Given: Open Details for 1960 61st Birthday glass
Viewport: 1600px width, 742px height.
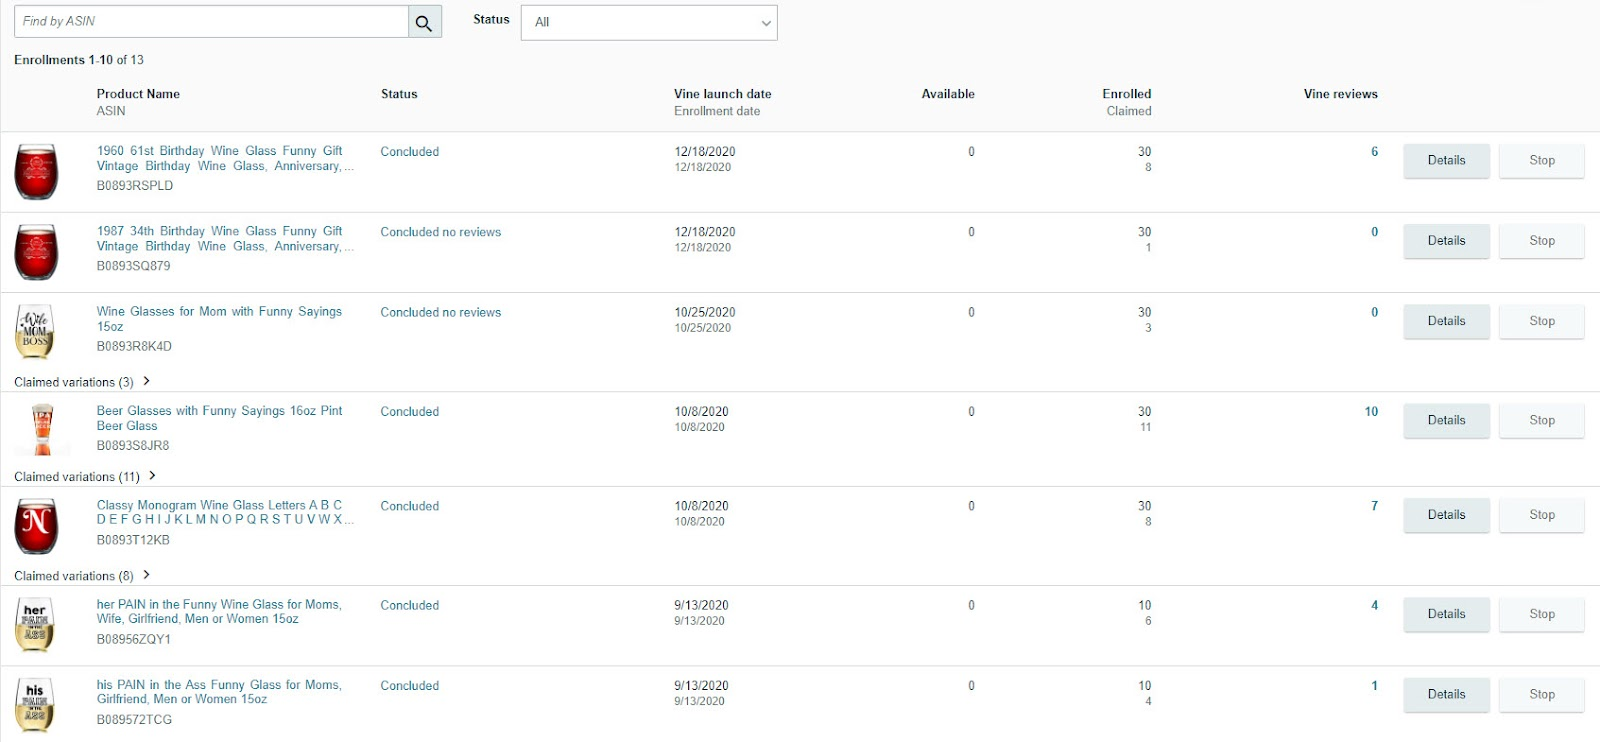Looking at the screenshot, I should (x=1446, y=160).
